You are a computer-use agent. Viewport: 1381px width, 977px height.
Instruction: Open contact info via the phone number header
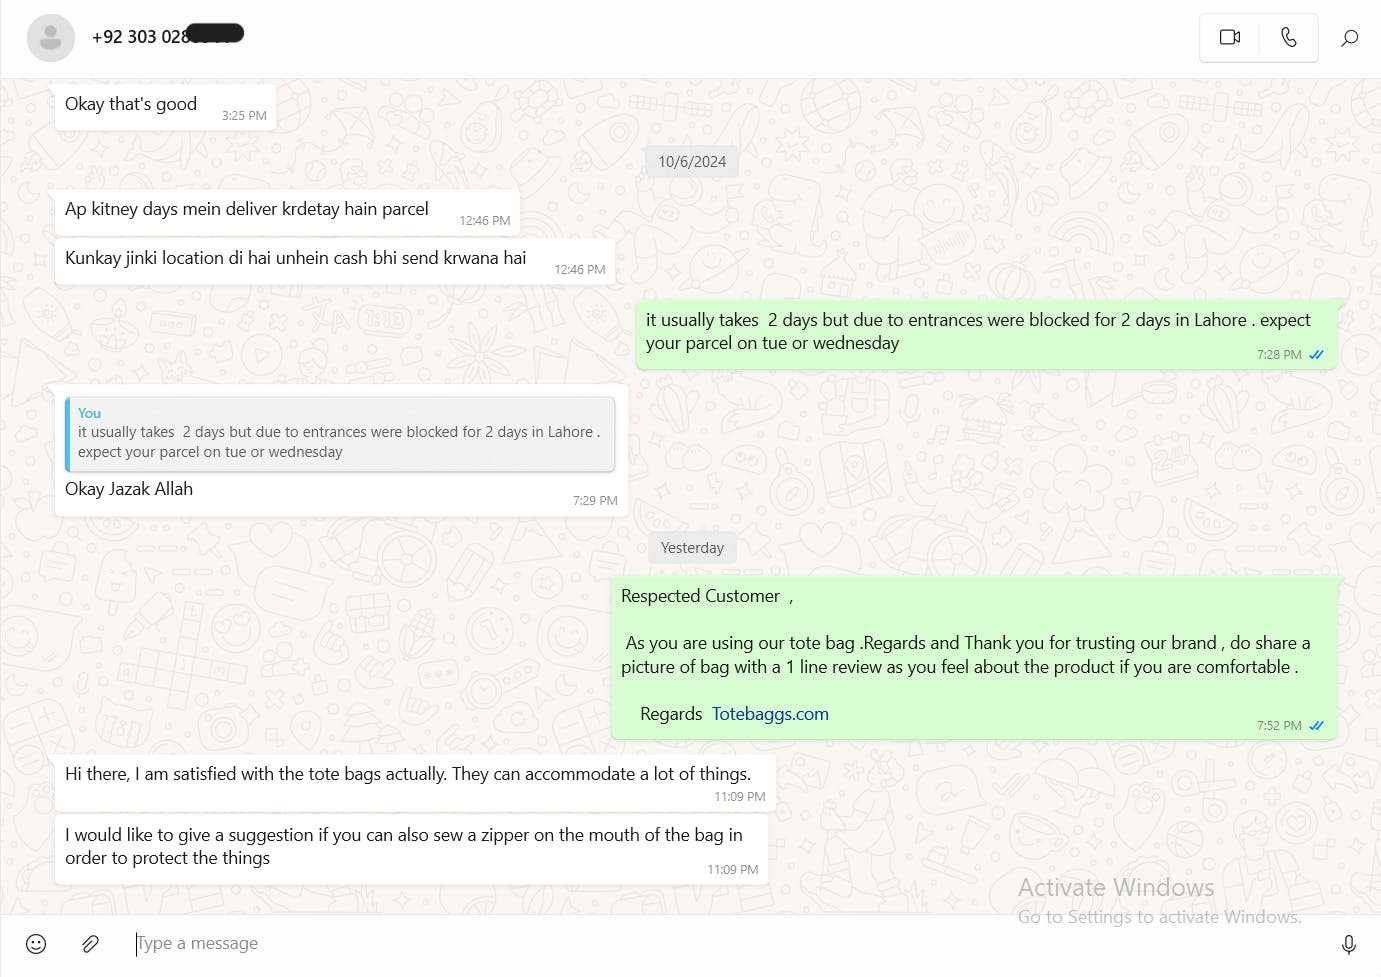[x=140, y=37]
